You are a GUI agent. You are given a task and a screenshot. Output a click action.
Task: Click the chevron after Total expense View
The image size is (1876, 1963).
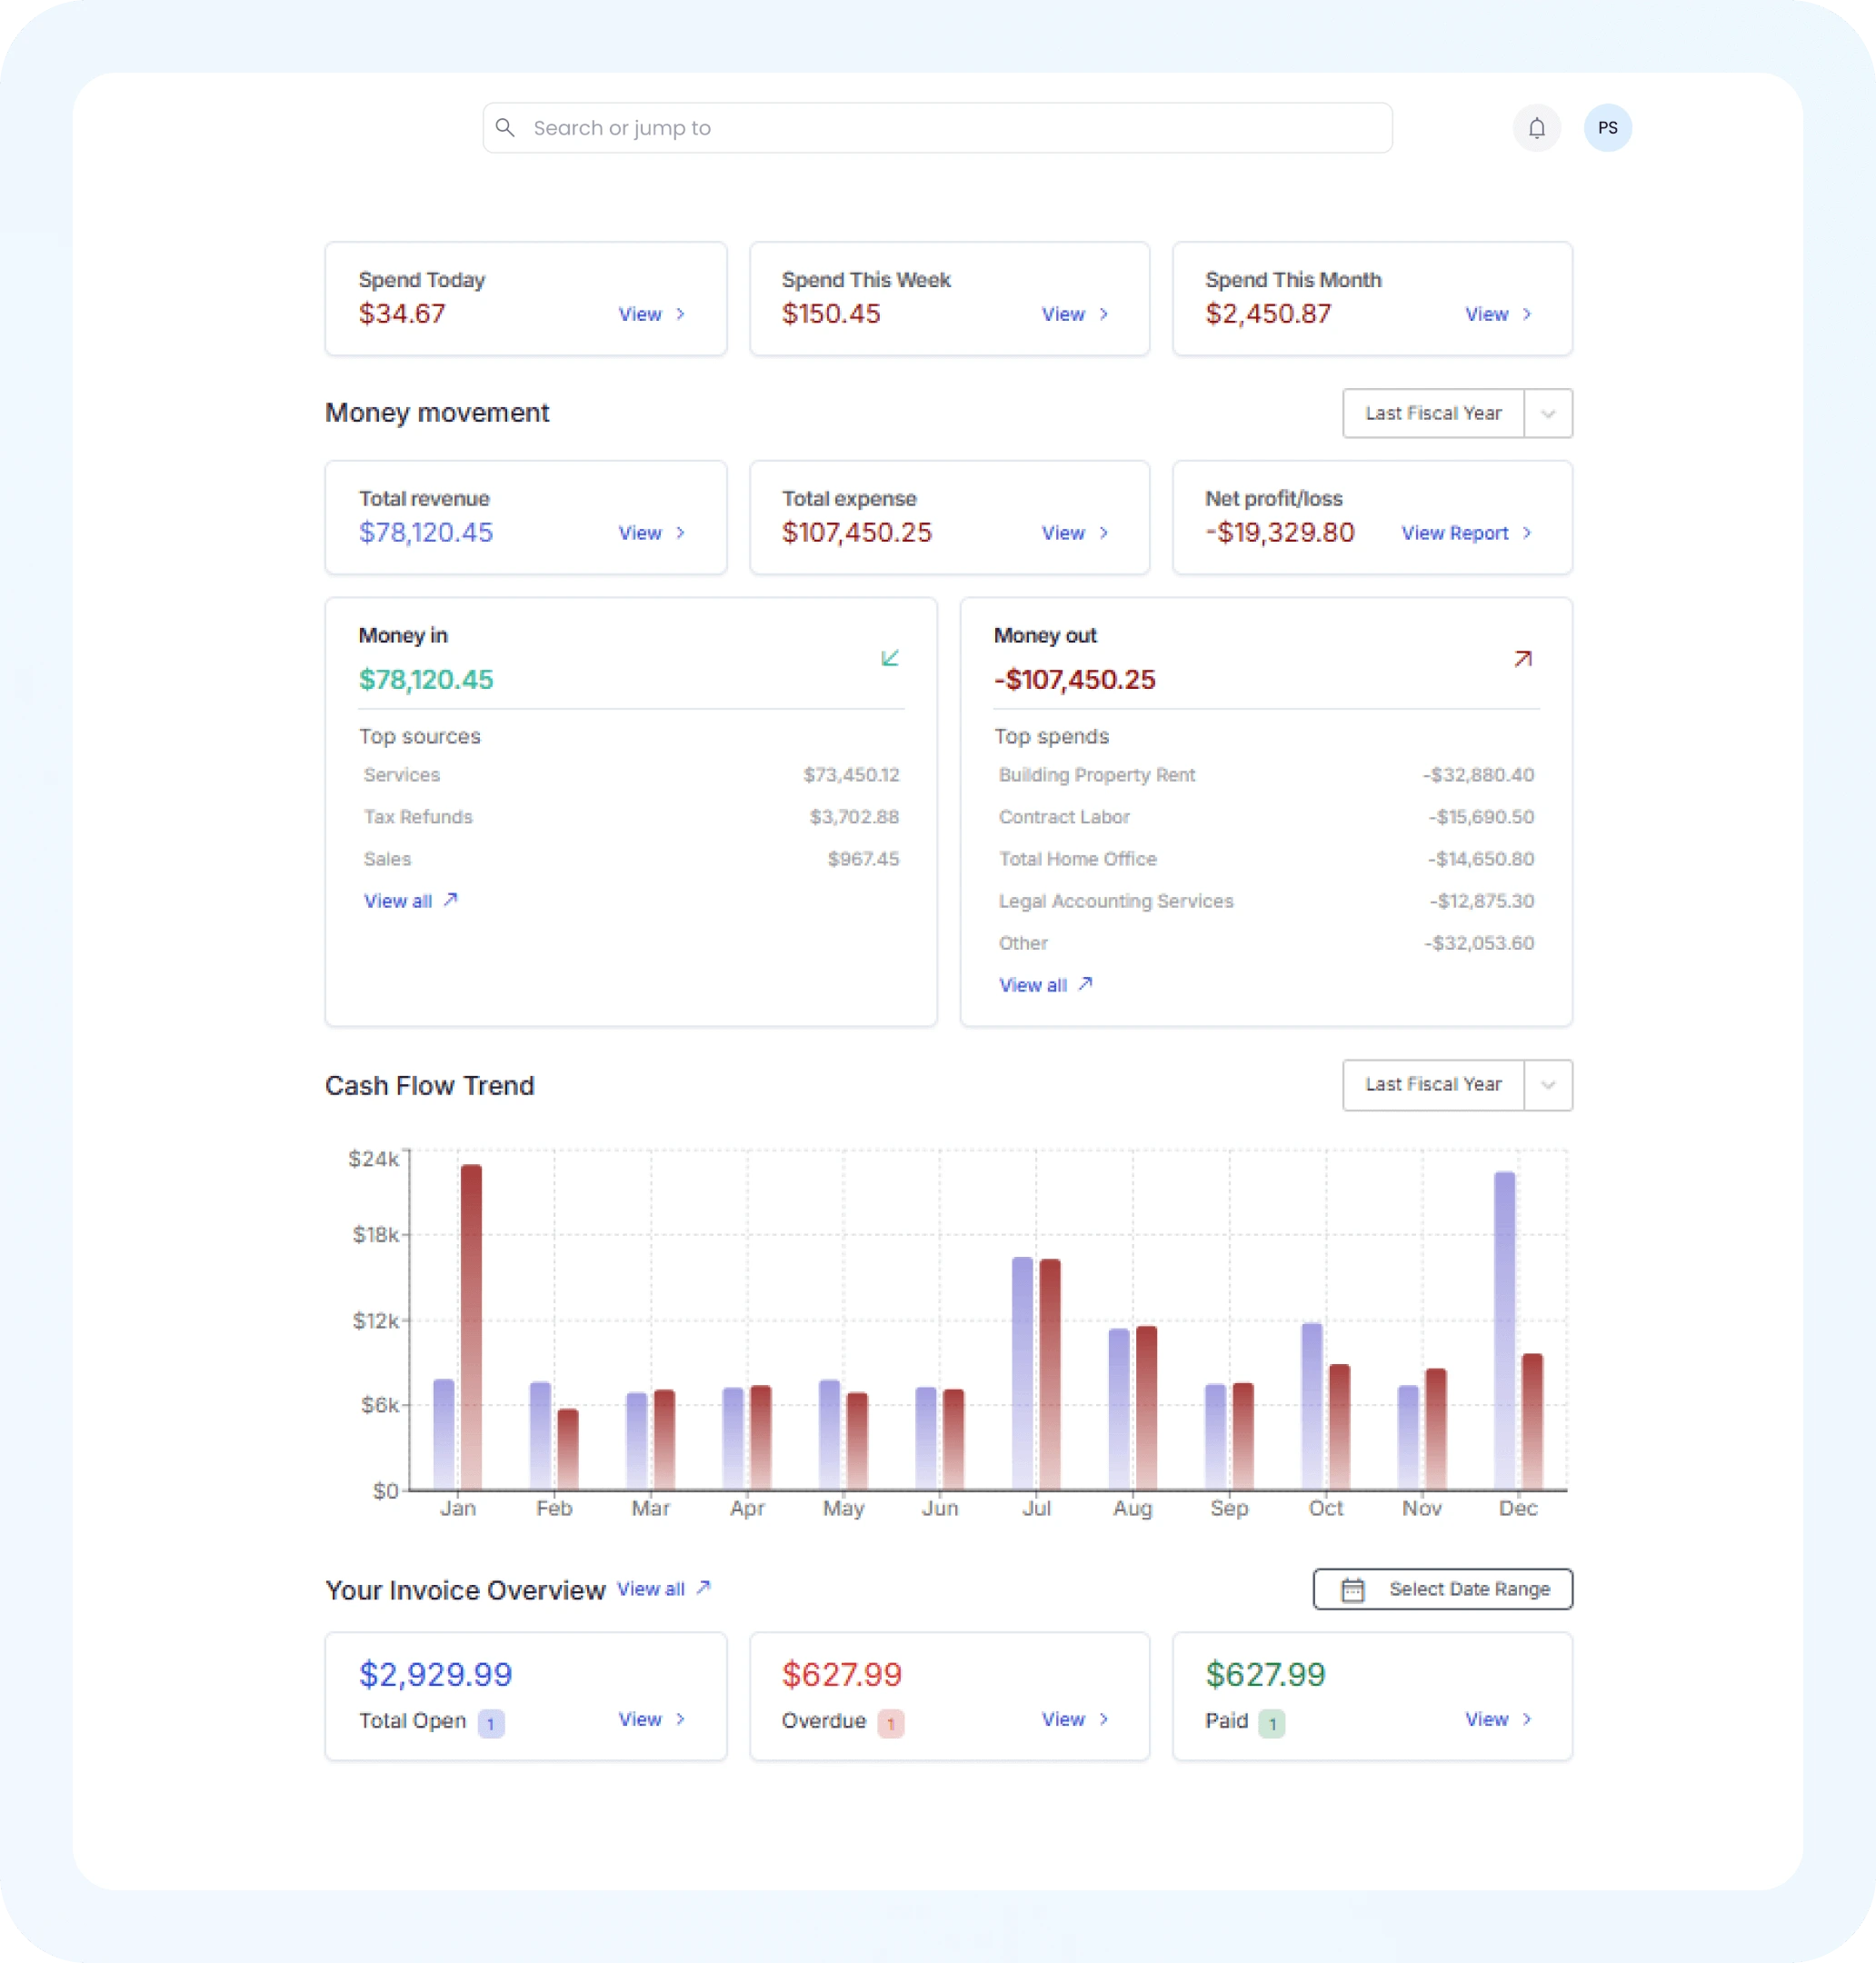(x=1104, y=533)
